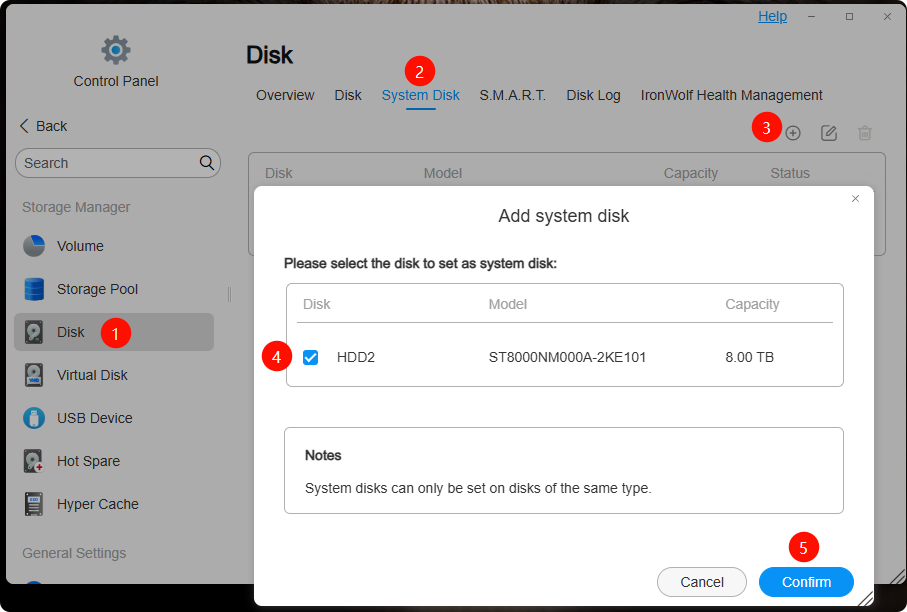Screen dimensions: 907x612
Task: Open the Help link
Action: [772, 16]
